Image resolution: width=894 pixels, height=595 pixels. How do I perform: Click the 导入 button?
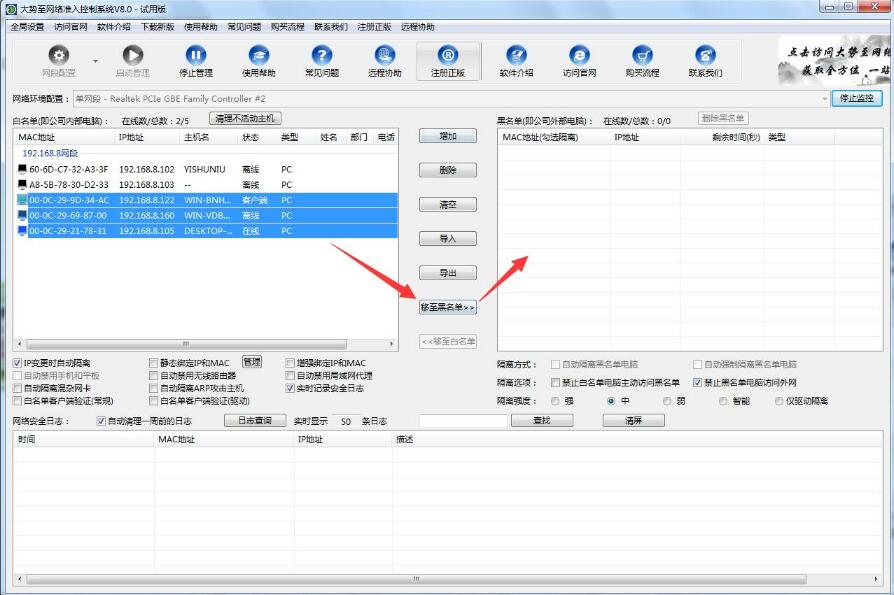point(448,238)
